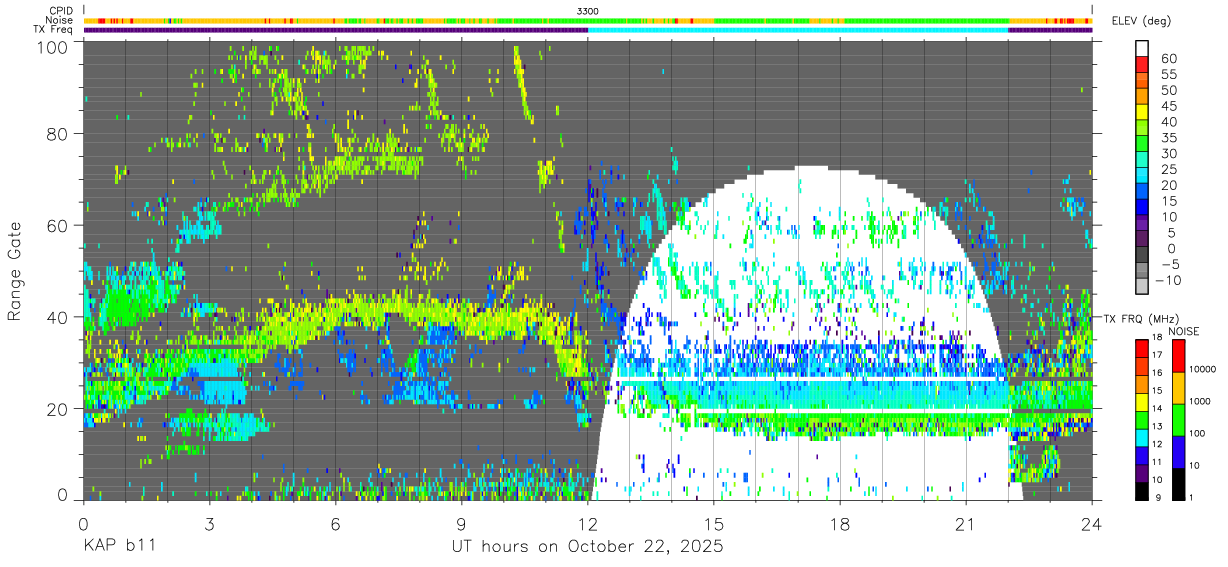The image size is (1228, 567).
Task: Click the 'NOISE' legend title
Action: [1184, 331]
